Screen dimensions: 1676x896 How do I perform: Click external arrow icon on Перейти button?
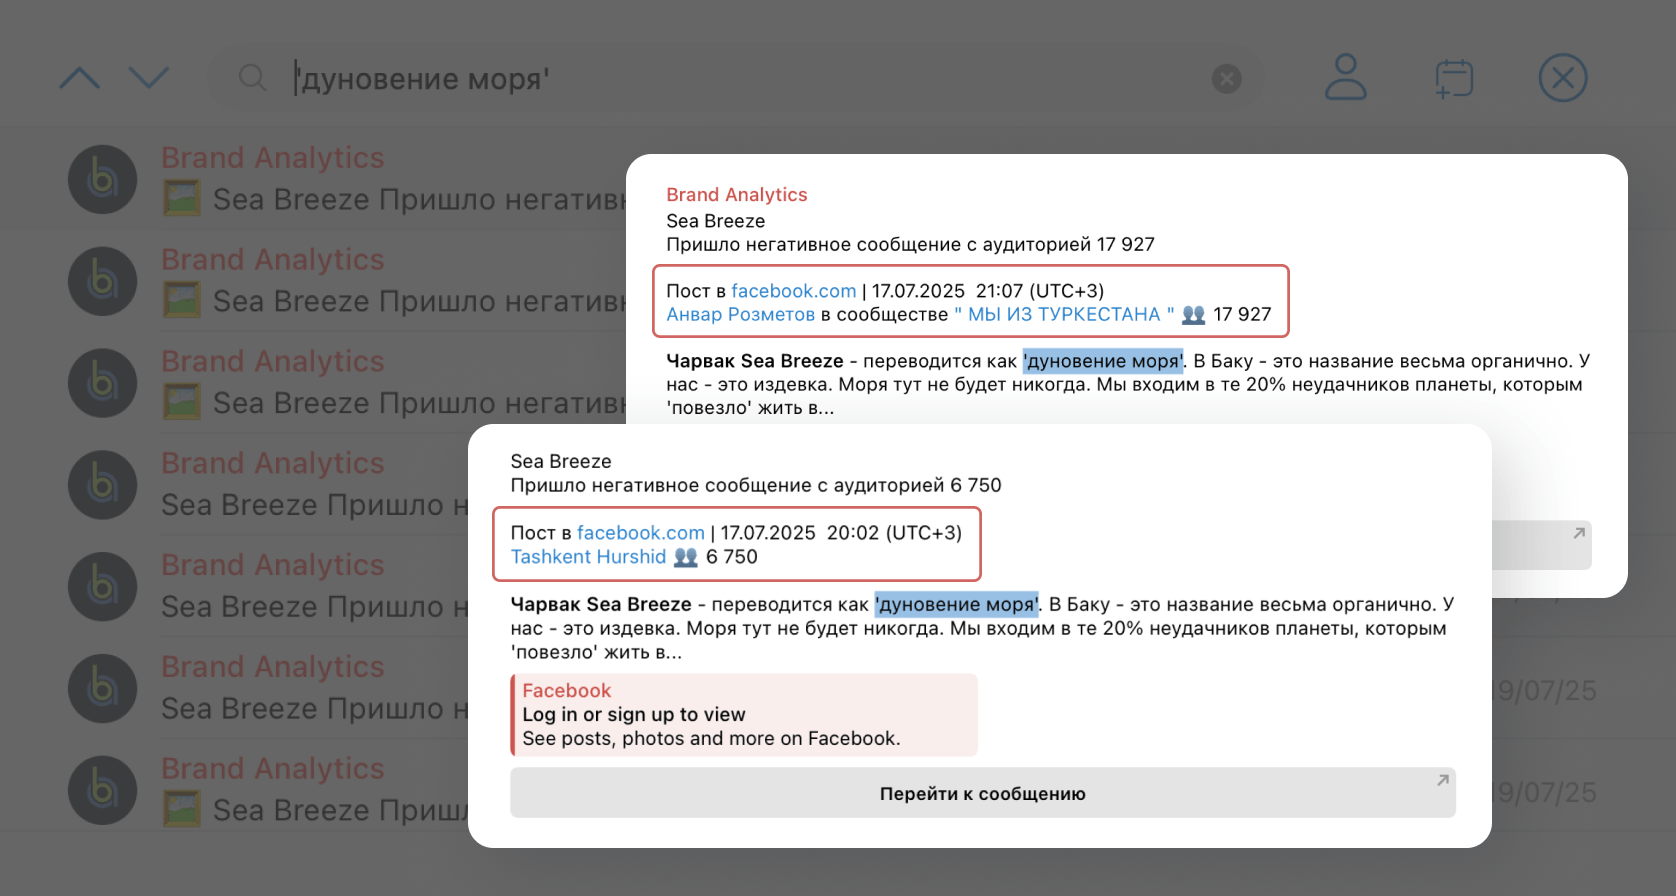coord(1442,780)
